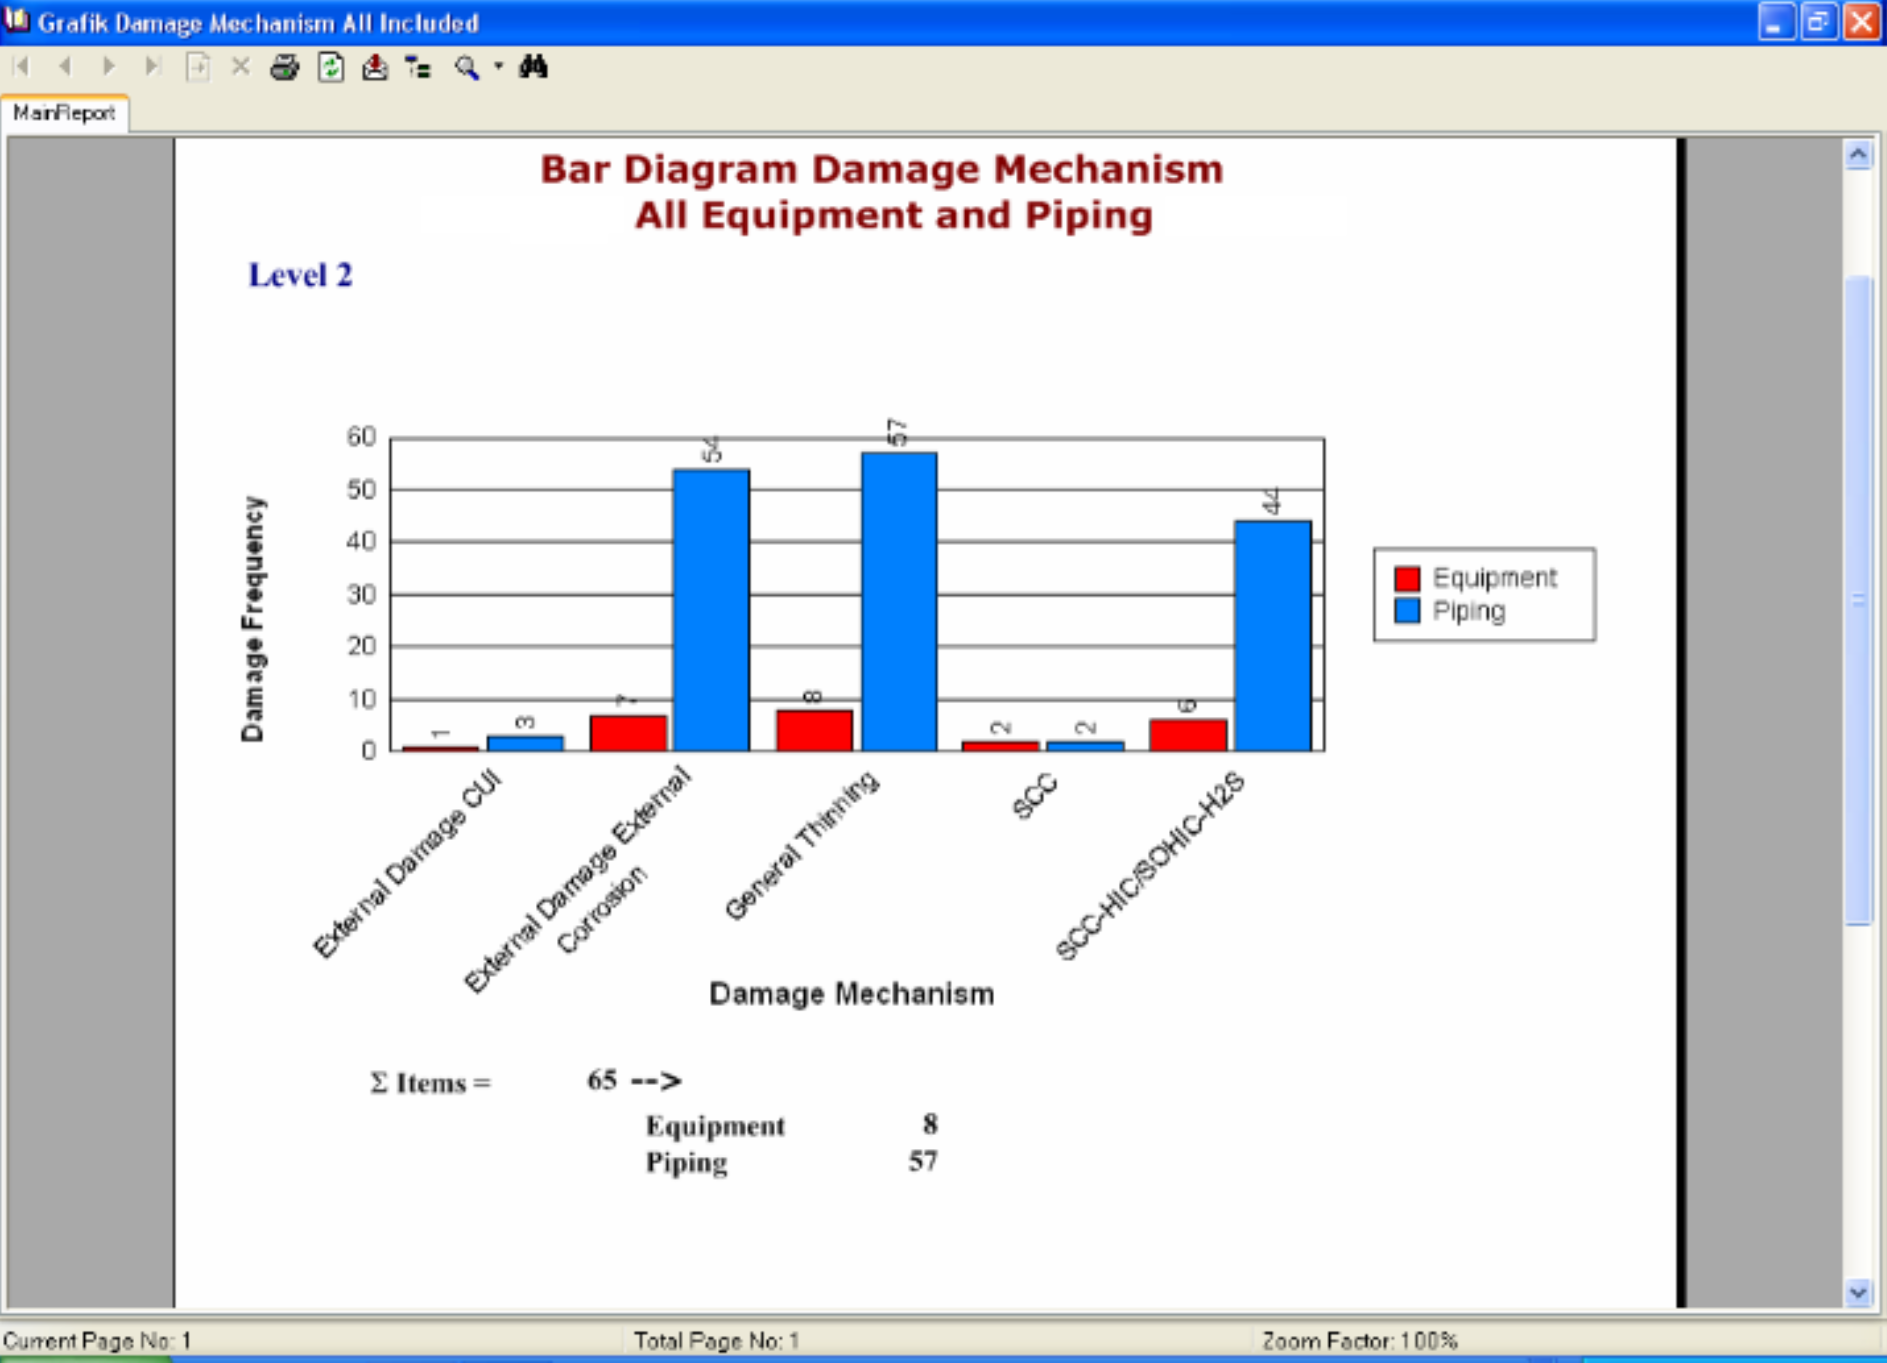Click the blue Piping legend swatch

click(1406, 611)
